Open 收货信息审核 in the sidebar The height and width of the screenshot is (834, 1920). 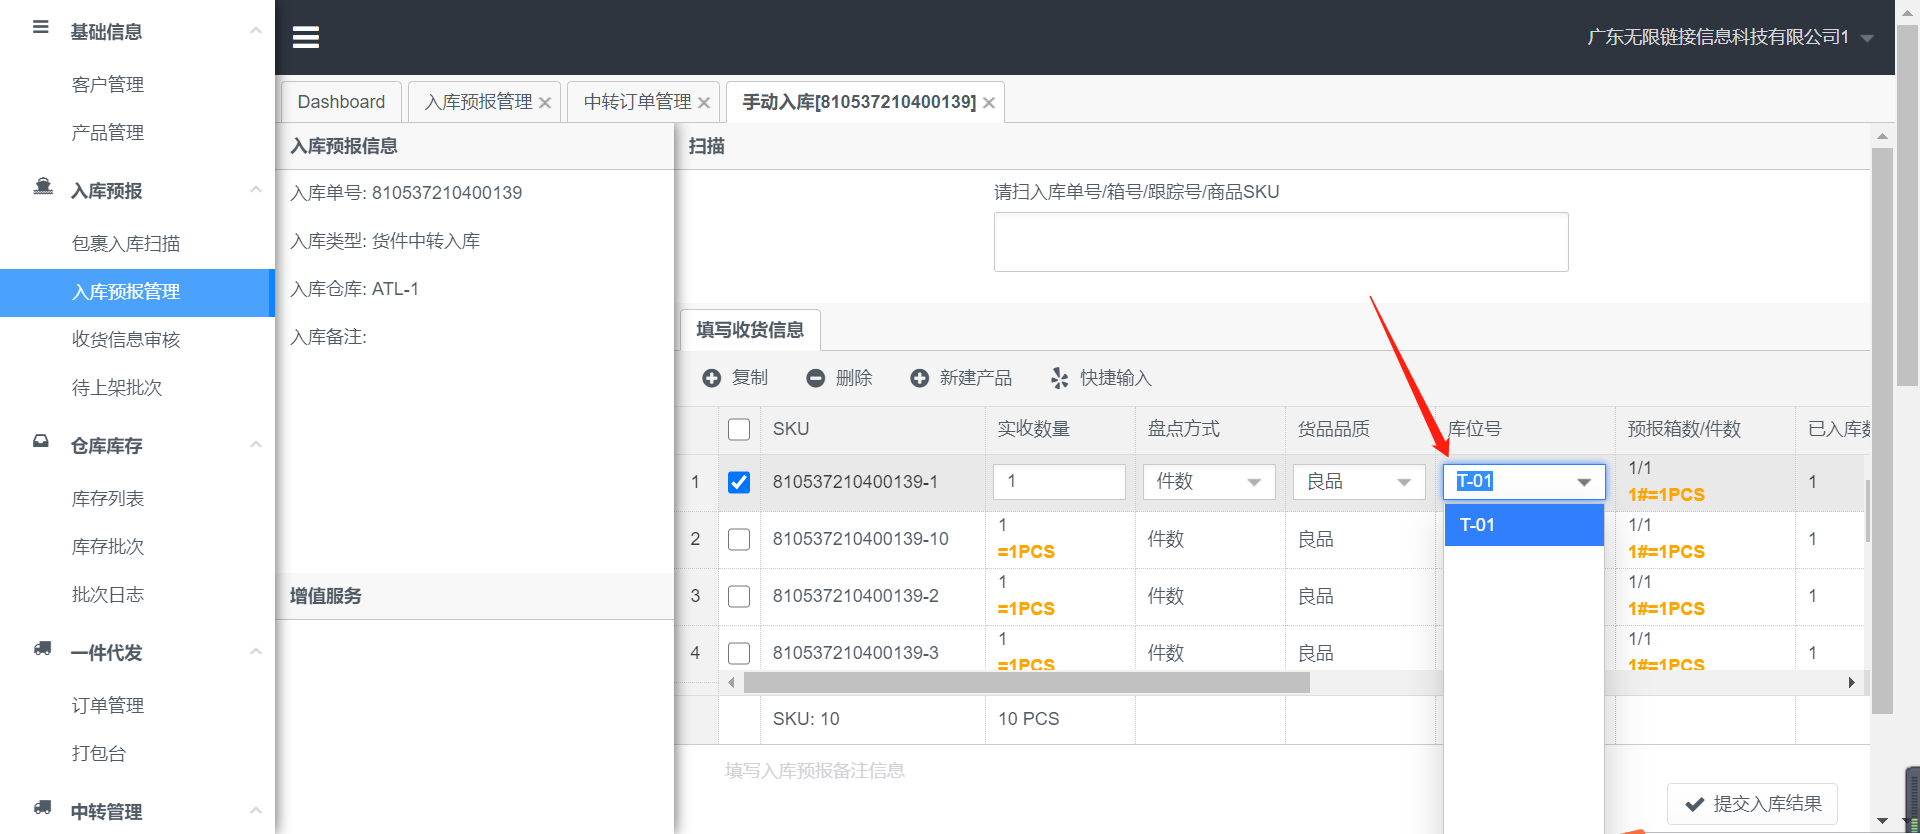(126, 340)
